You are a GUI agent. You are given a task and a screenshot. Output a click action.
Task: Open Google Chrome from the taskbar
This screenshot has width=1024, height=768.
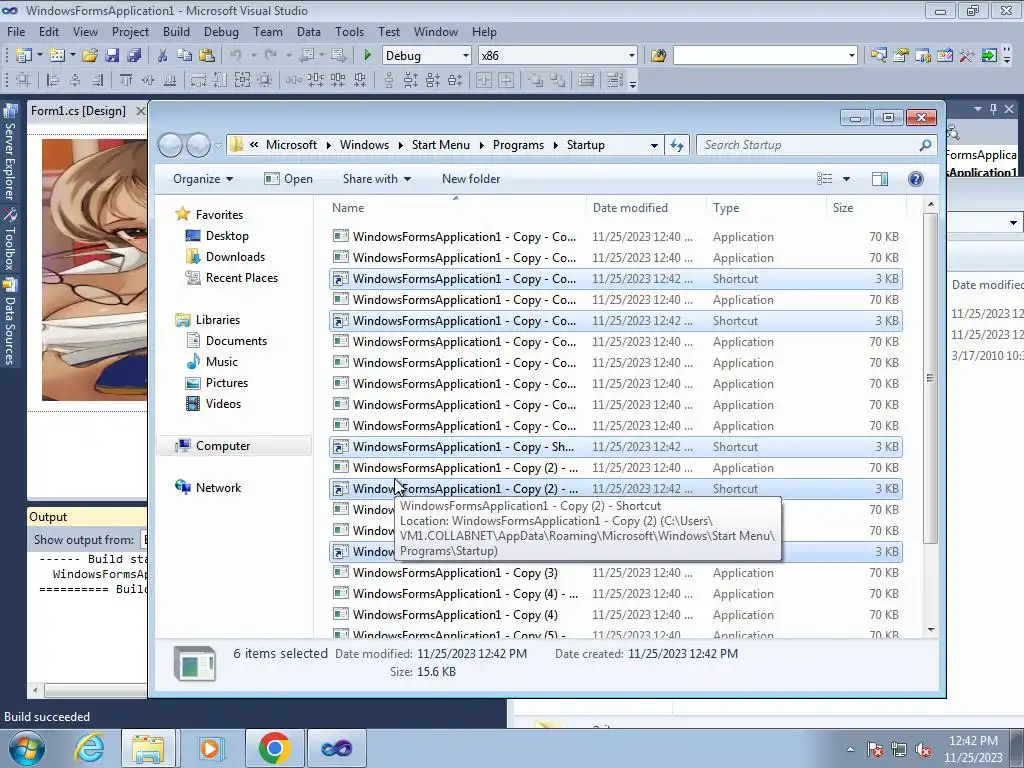point(274,748)
